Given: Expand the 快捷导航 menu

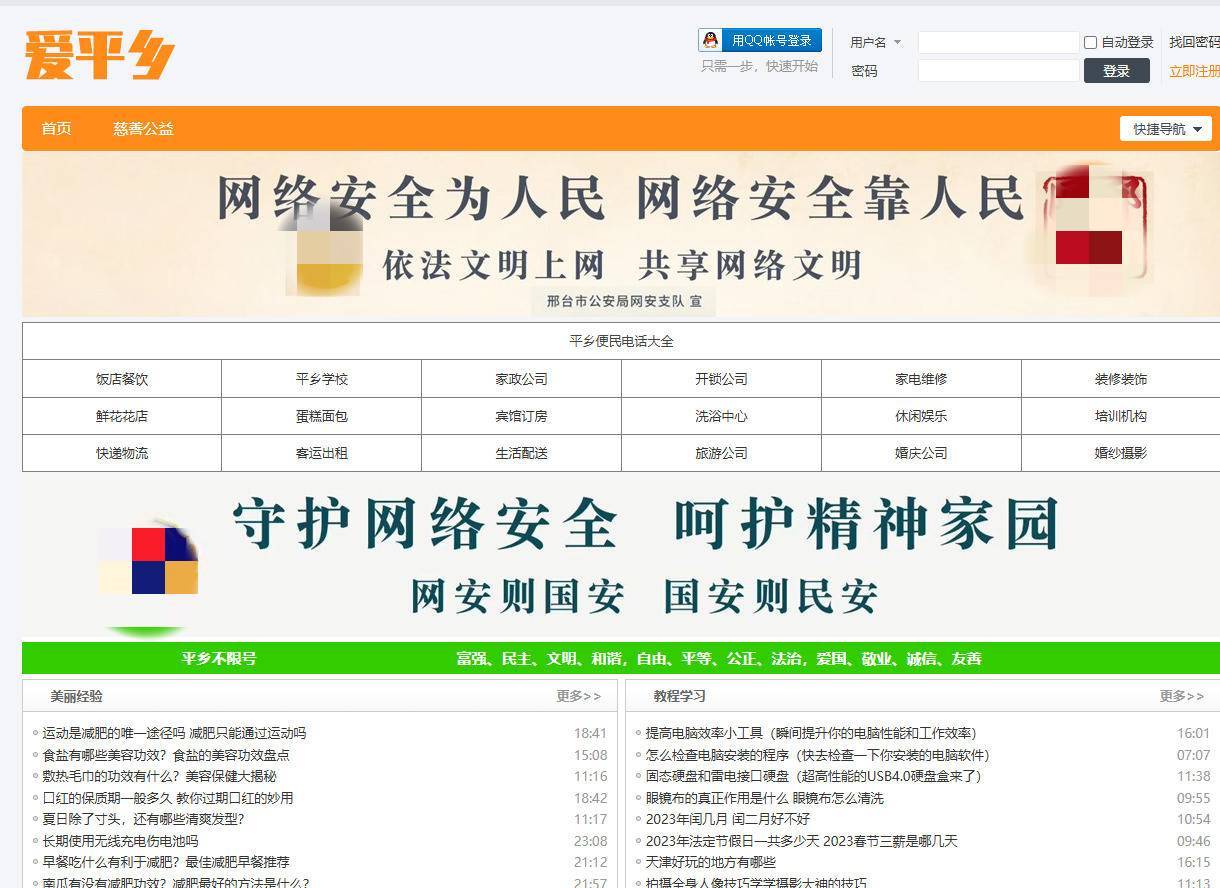Looking at the screenshot, I should [1164, 128].
